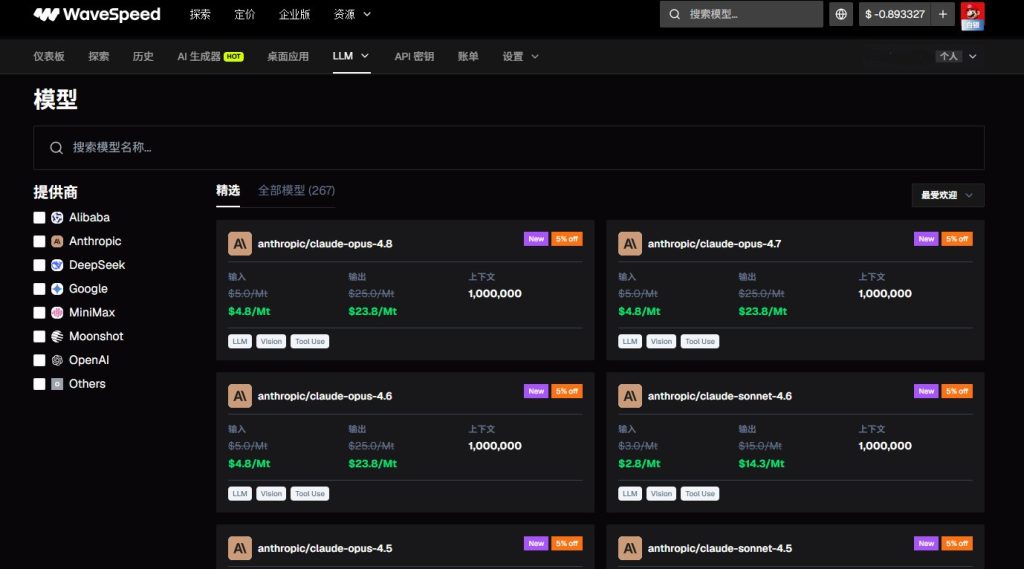Click the claude-opus-4.7 Anthropic card icon

(x=630, y=244)
